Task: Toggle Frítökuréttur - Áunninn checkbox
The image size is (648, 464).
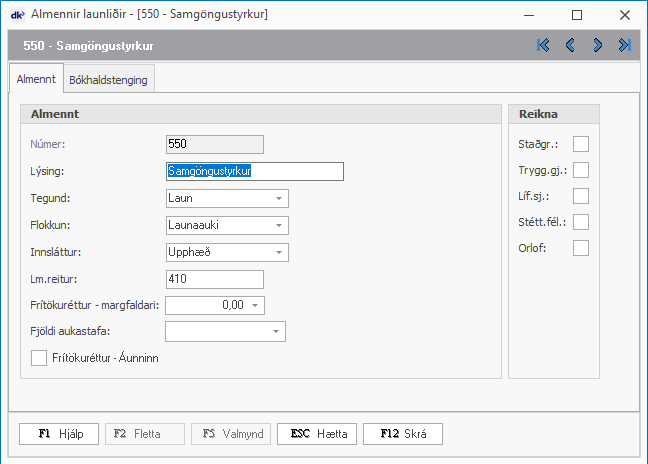Action: tap(40, 357)
